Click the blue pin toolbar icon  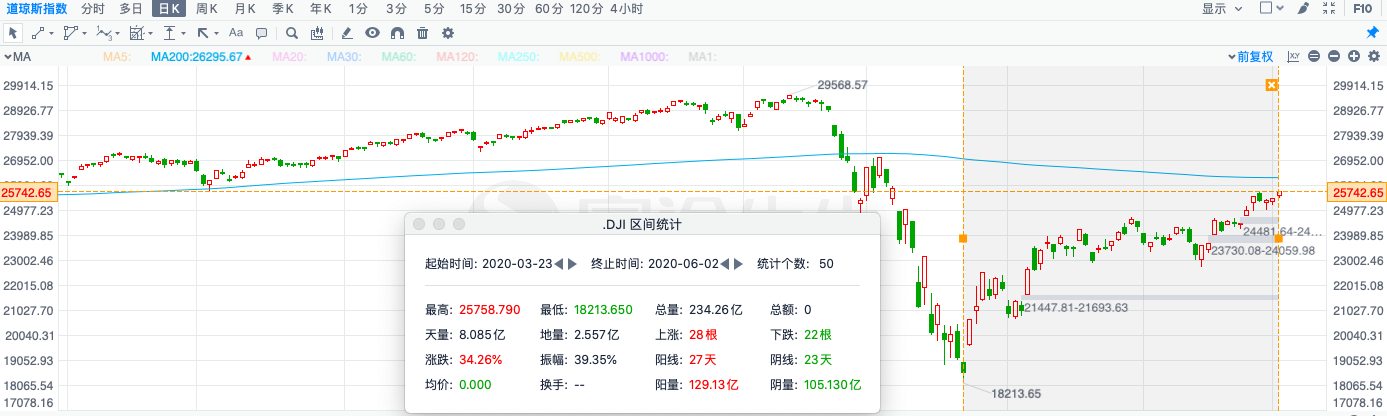tap(1372, 32)
